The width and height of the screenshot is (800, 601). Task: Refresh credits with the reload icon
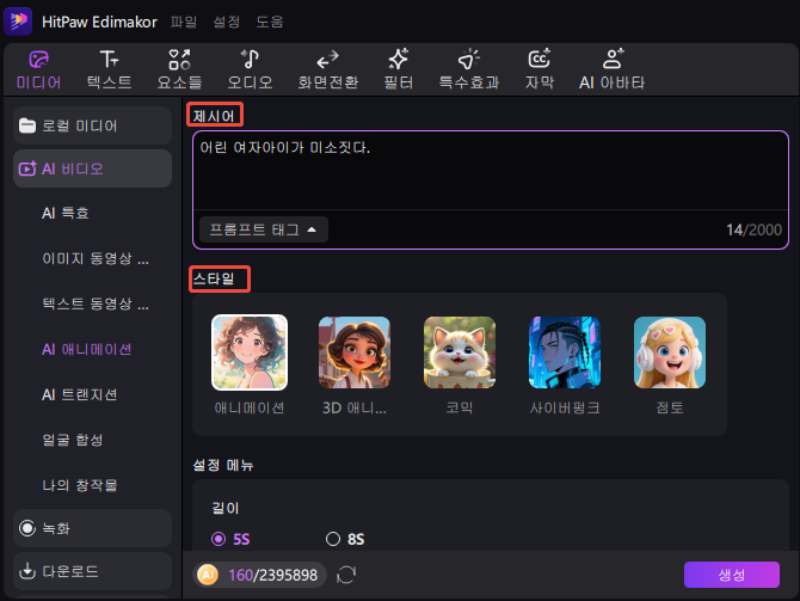pyautogui.click(x=344, y=575)
